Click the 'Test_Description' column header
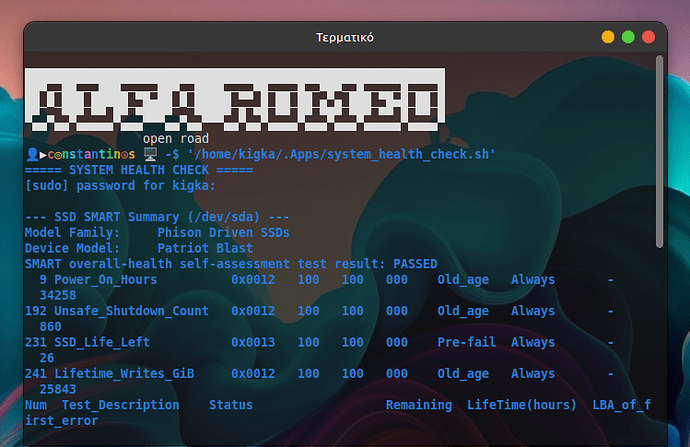This screenshot has height=447, width=690. [x=120, y=405]
